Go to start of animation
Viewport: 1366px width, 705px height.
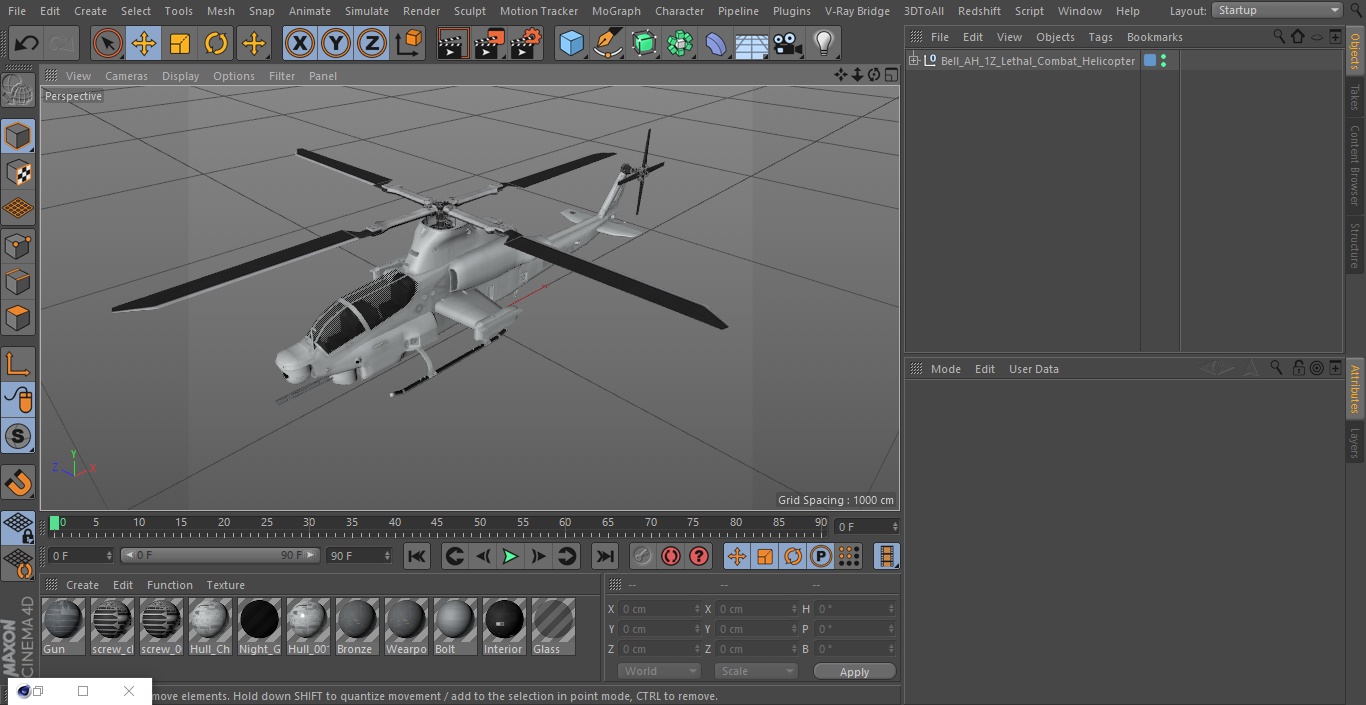pyautogui.click(x=417, y=556)
